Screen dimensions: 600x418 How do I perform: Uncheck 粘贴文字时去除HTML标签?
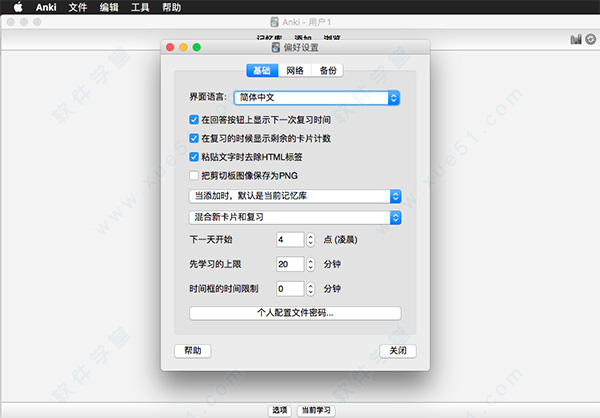point(194,157)
